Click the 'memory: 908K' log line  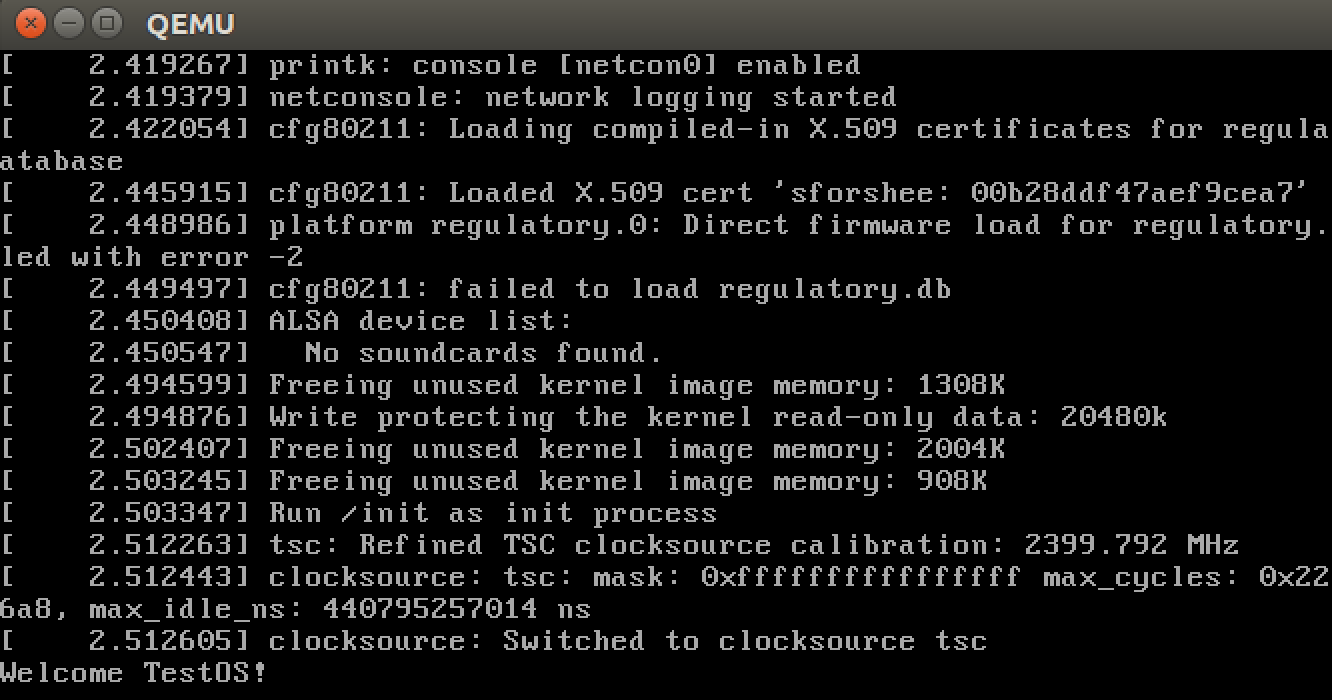(x=494, y=481)
